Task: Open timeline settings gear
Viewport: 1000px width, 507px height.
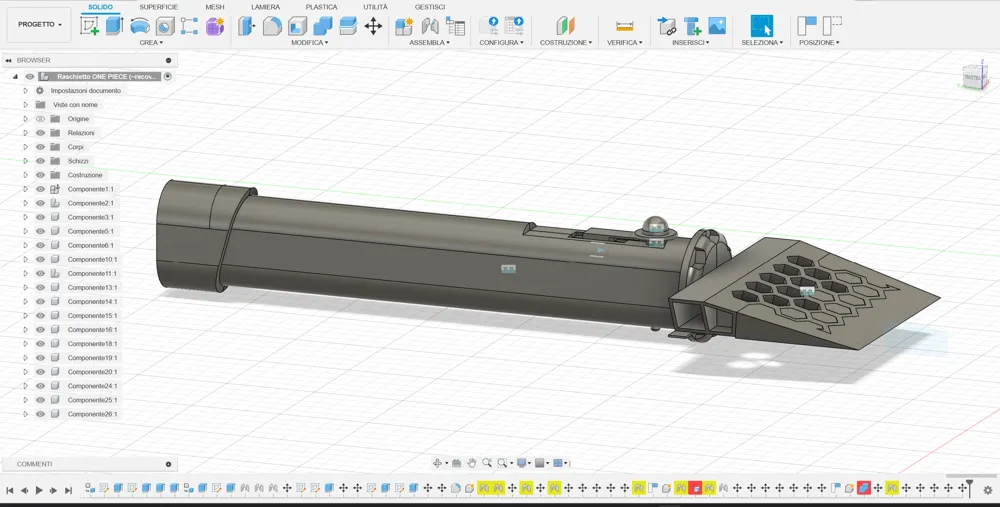Action: (x=988, y=490)
